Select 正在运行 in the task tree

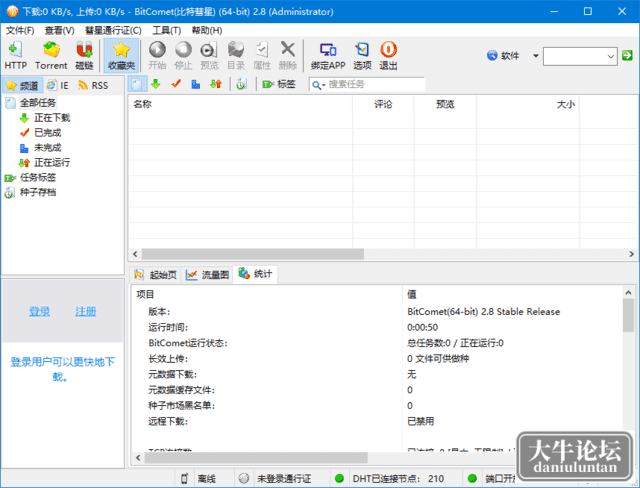[52, 162]
